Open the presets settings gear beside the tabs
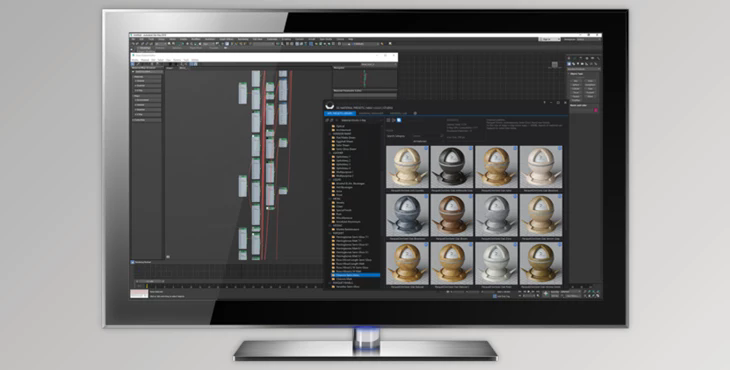 (x=415, y=113)
